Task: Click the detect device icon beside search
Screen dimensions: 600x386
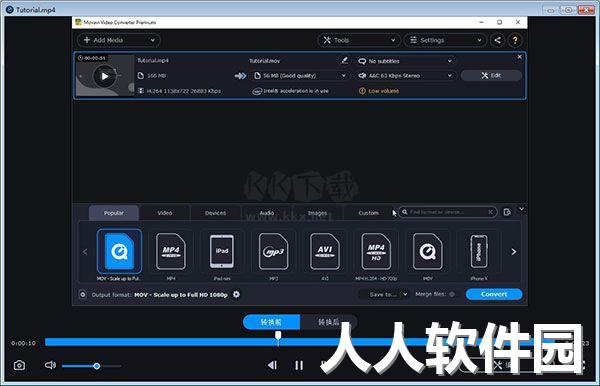Action: point(507,212)
